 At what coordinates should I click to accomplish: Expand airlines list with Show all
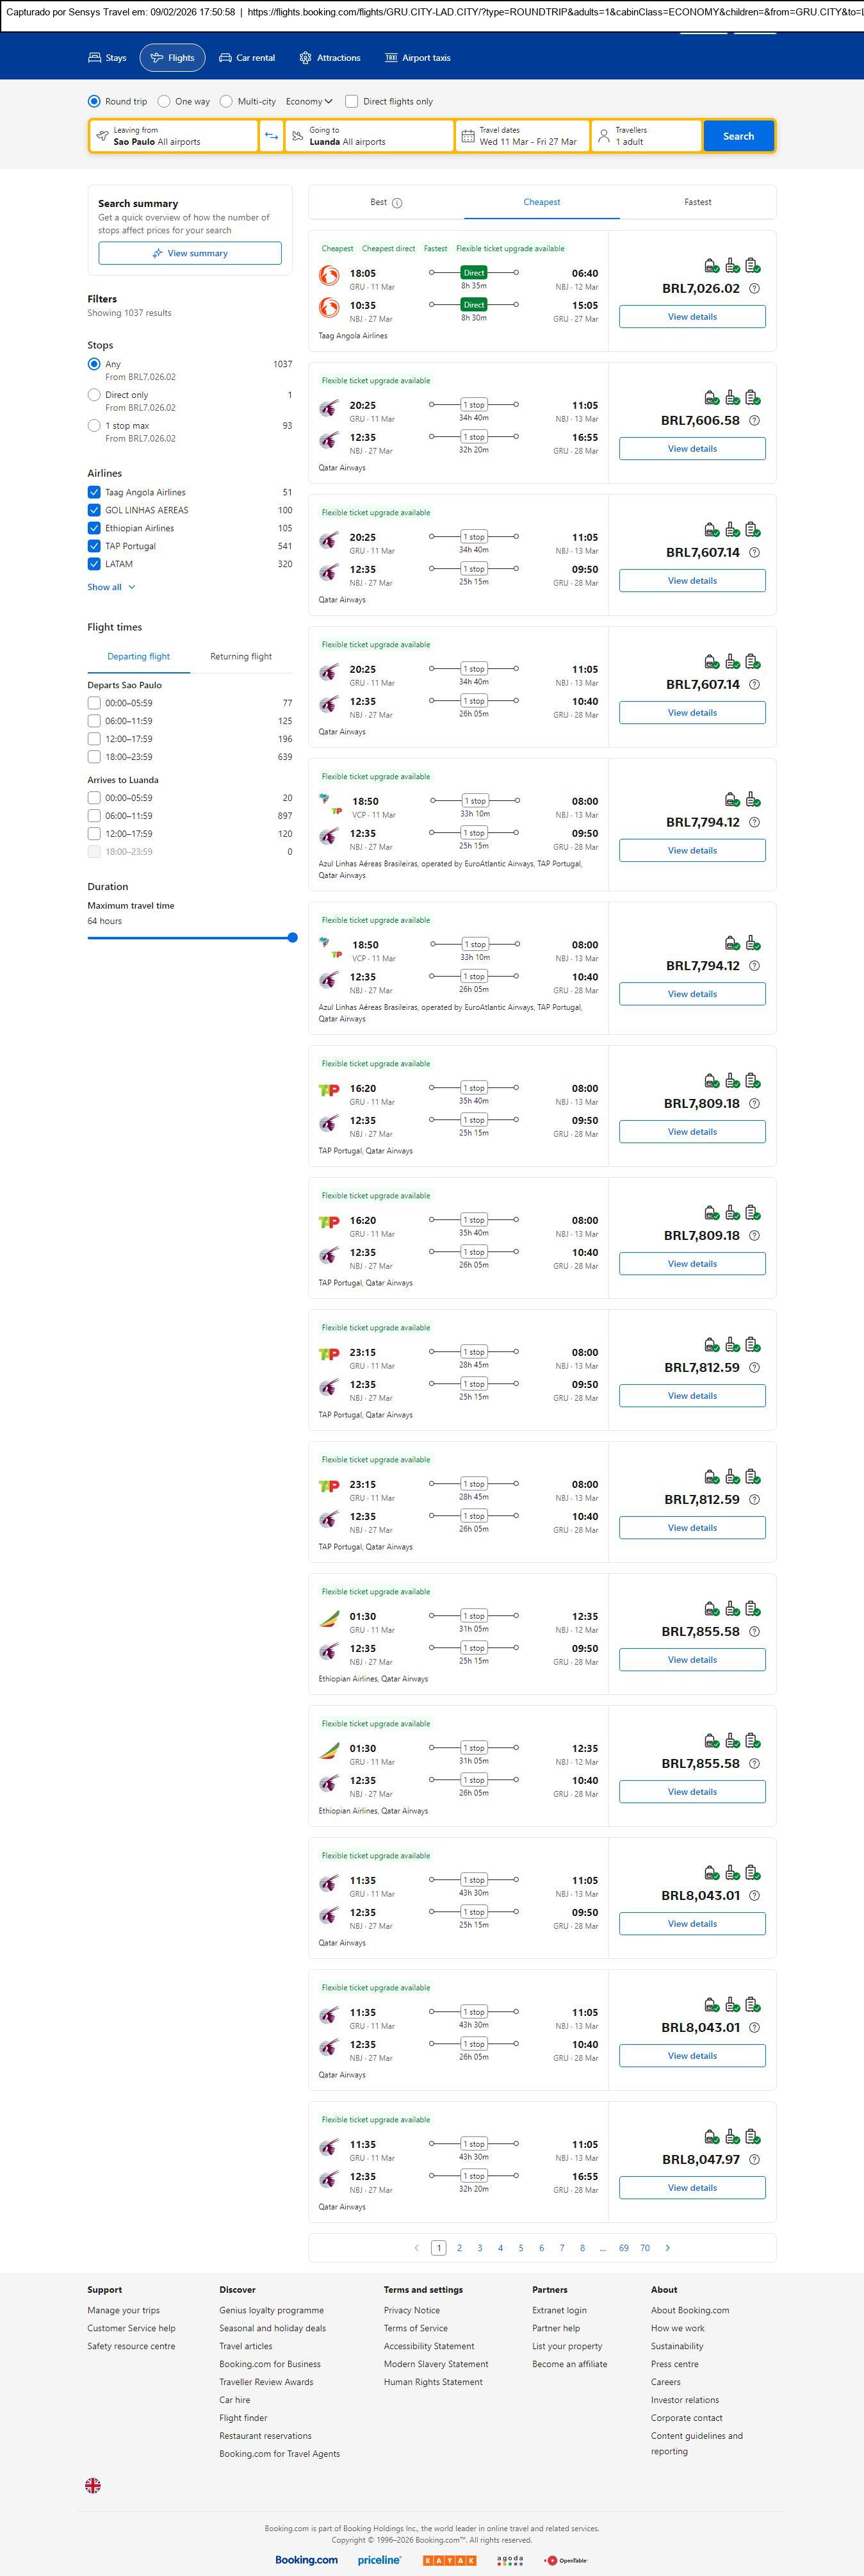tap(110, 587)
